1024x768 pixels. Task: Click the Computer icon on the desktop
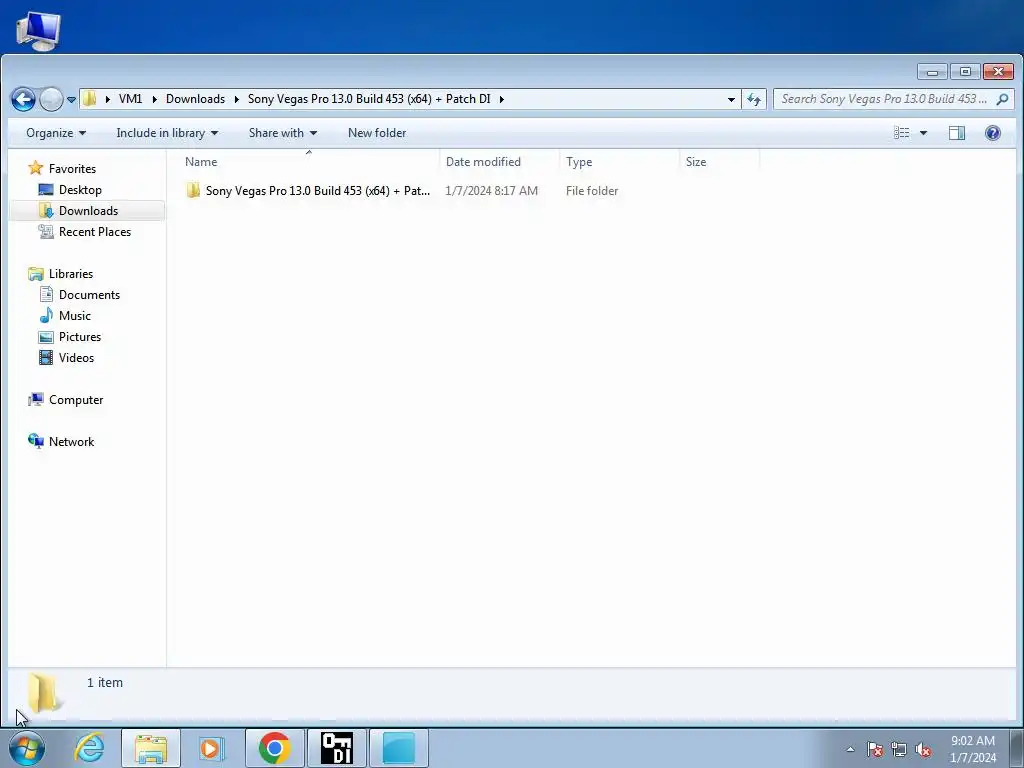[x=38, y=31]
